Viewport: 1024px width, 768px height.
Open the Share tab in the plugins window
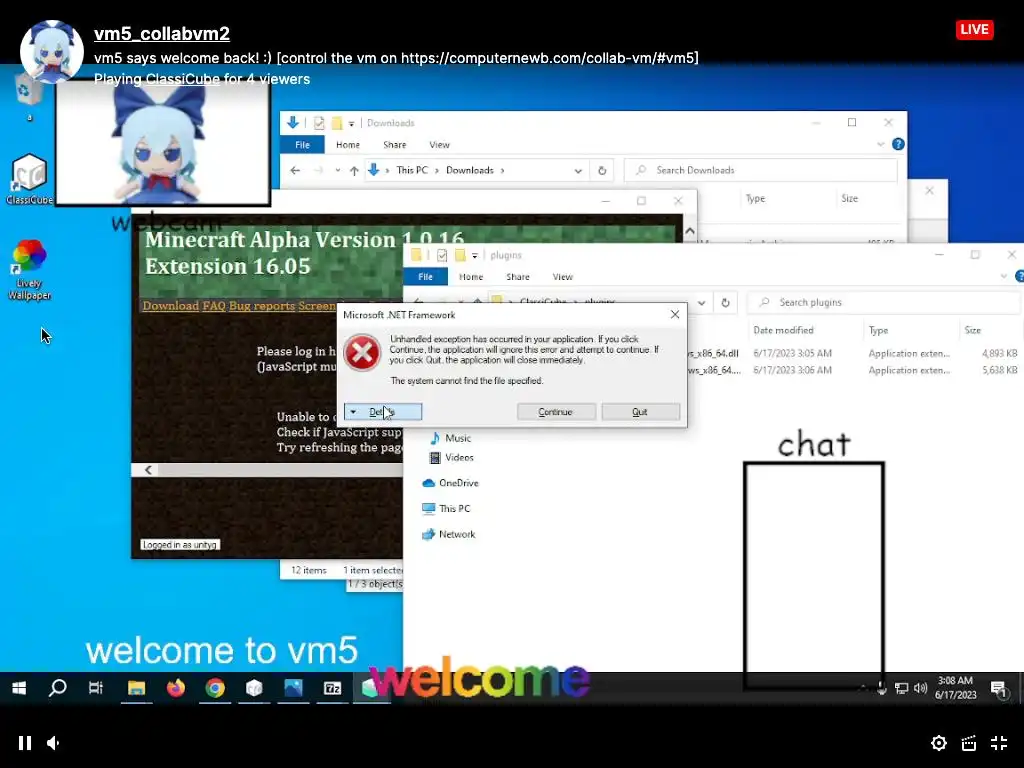tap(518, 277)
